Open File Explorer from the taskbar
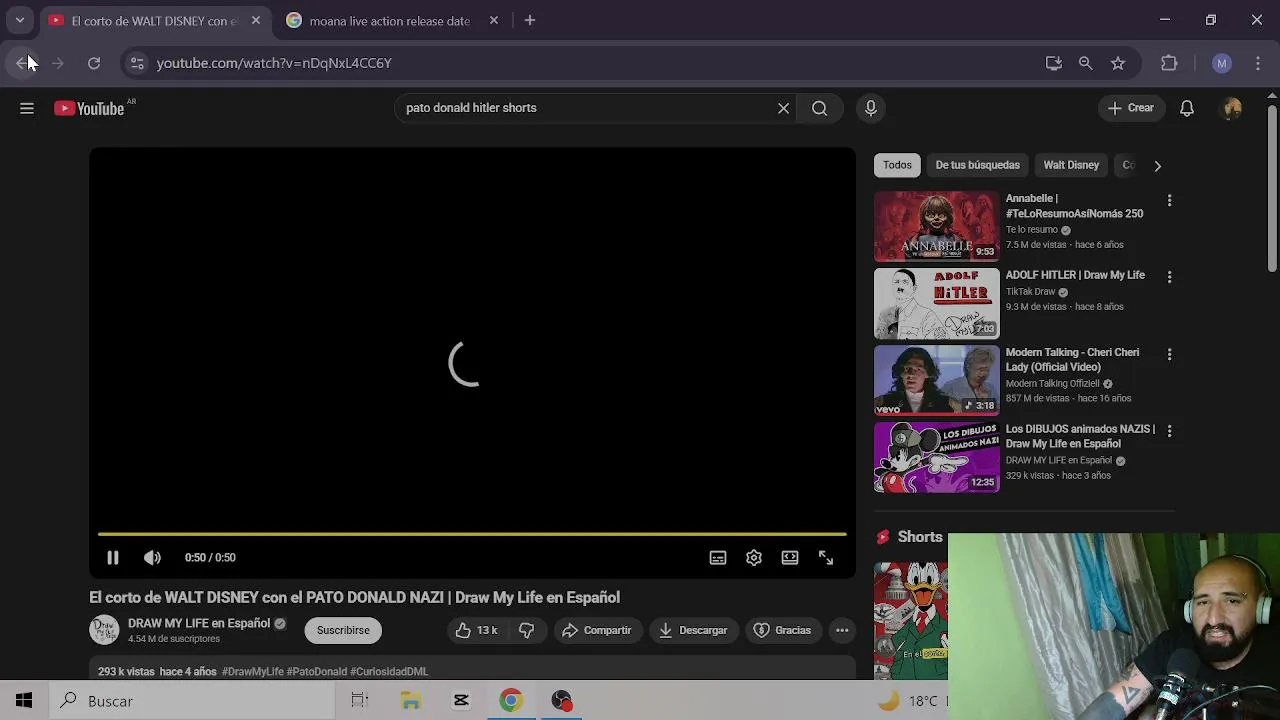 [411, 701]
